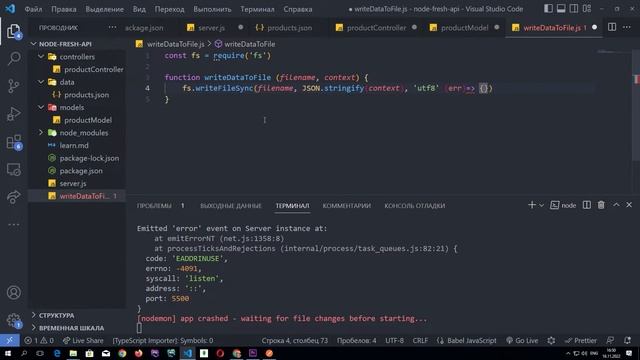The image size is (640, 360).
Task: Open the КОНСОЛЬ ОТЛАДКИ panel tab
Action: pyautogui.click(x=414, y=206)
